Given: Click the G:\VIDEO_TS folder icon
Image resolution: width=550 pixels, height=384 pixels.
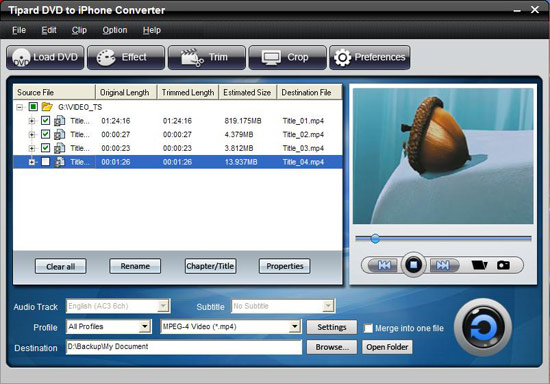Looking at the screenshot, I should click(47, 107).
